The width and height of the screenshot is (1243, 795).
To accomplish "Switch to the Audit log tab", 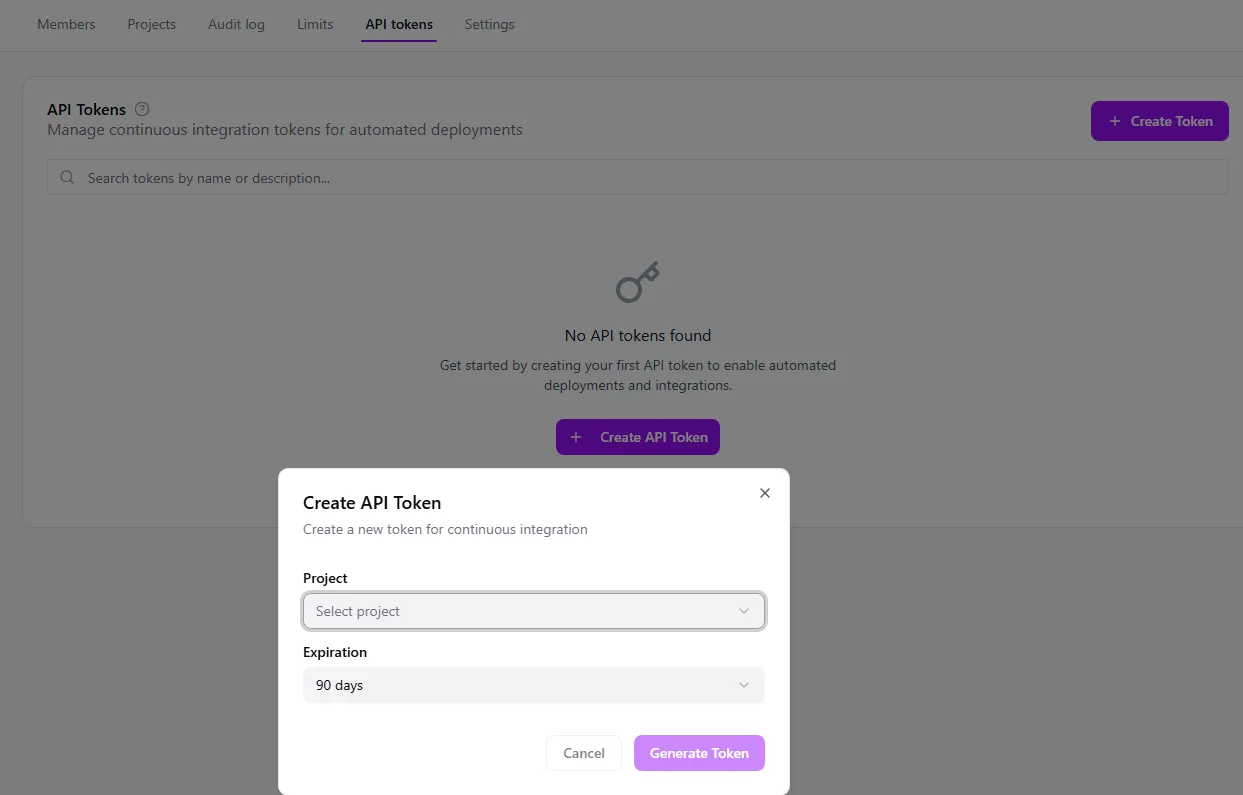I will tap(236, 24).
